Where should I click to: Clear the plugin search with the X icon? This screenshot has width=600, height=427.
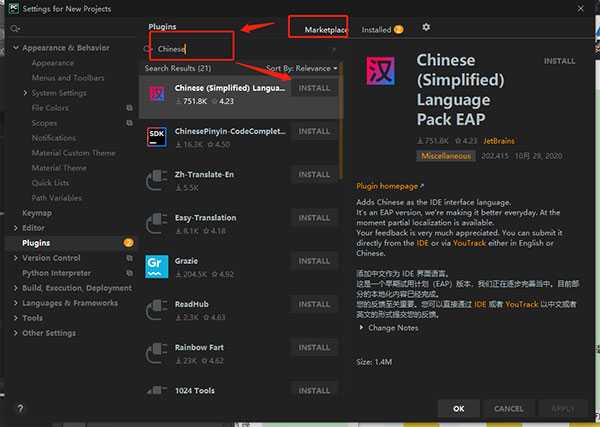[x=334, y=48]
